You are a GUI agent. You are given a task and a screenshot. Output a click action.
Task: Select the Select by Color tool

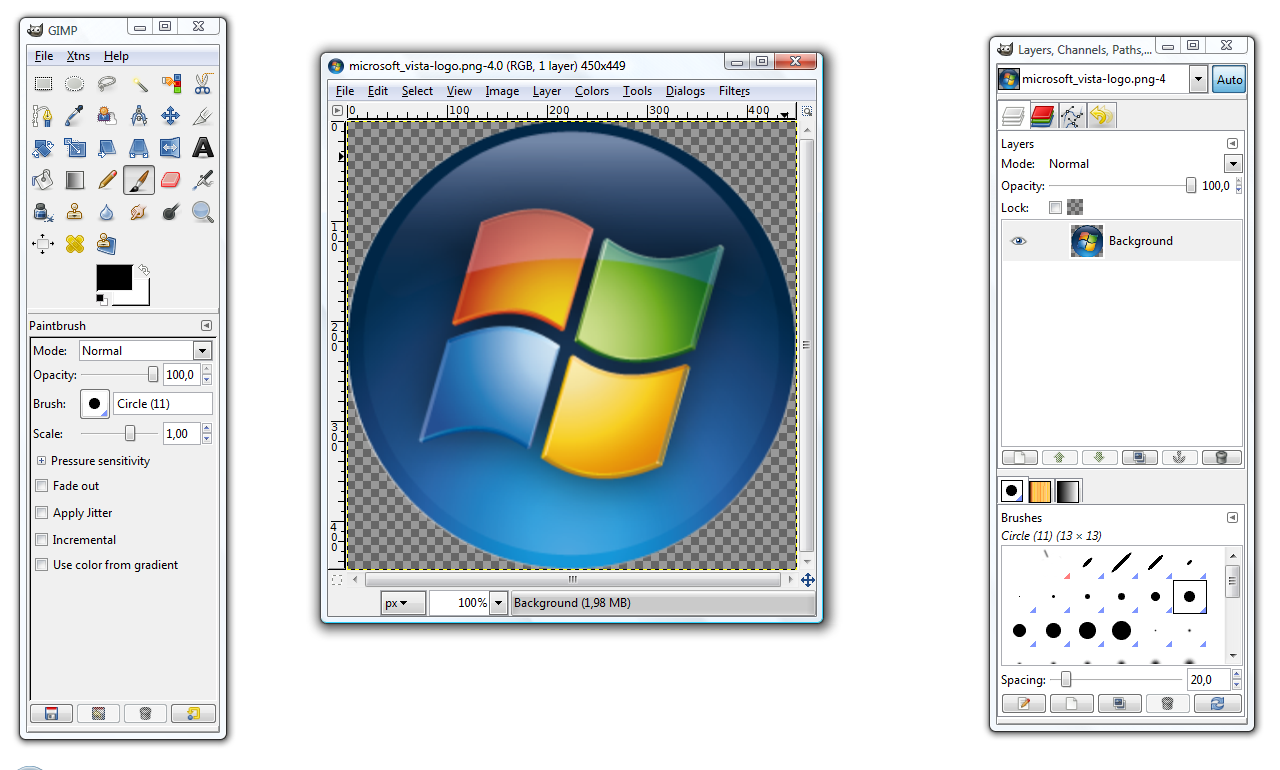[171, 84]
